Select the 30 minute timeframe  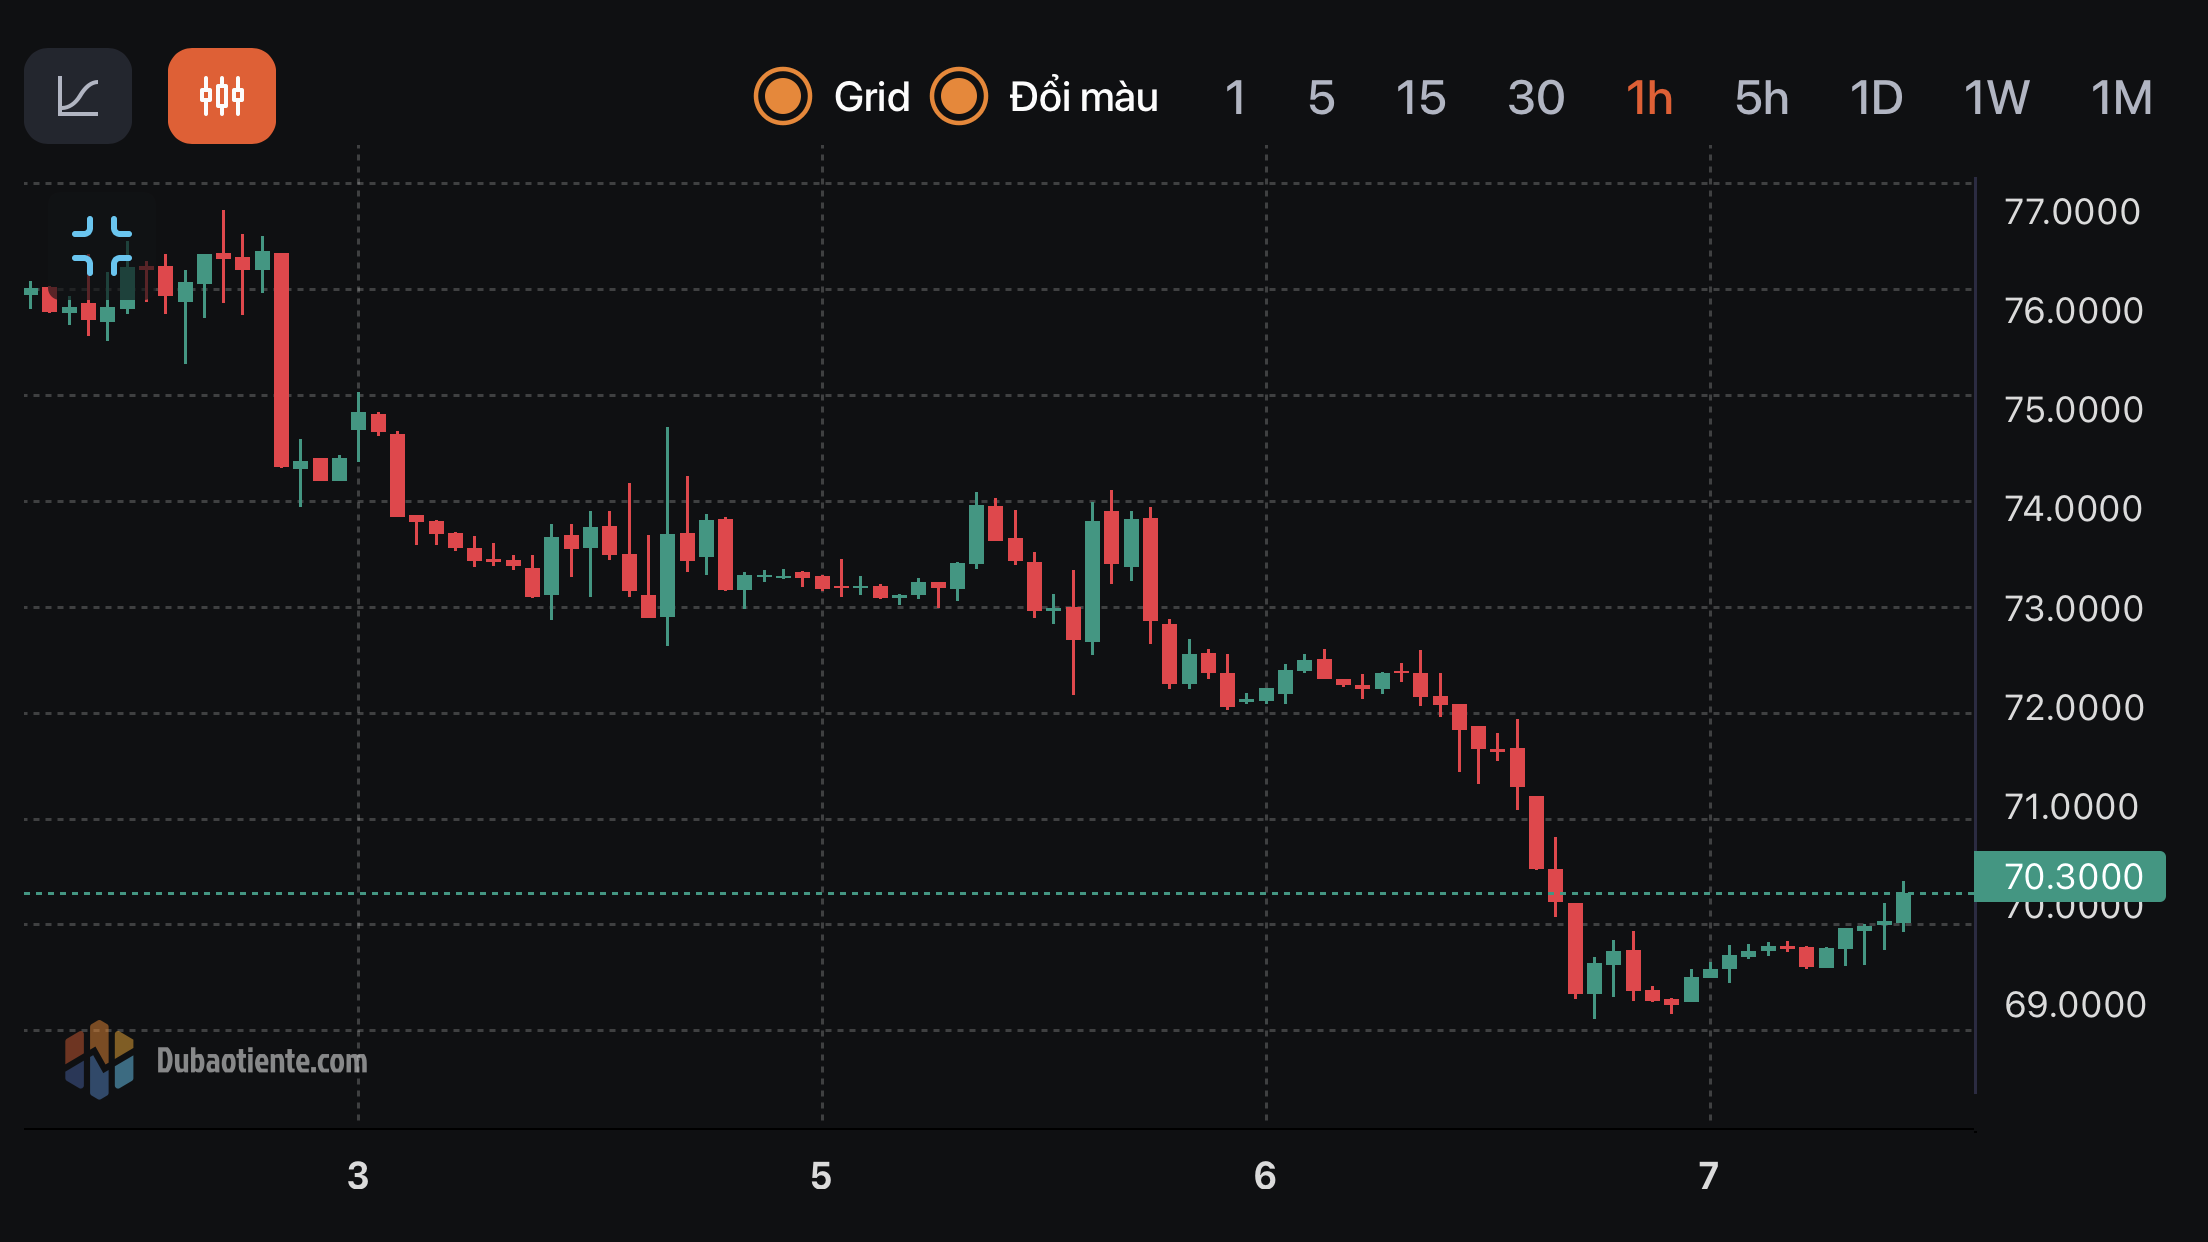point(1536,97)
